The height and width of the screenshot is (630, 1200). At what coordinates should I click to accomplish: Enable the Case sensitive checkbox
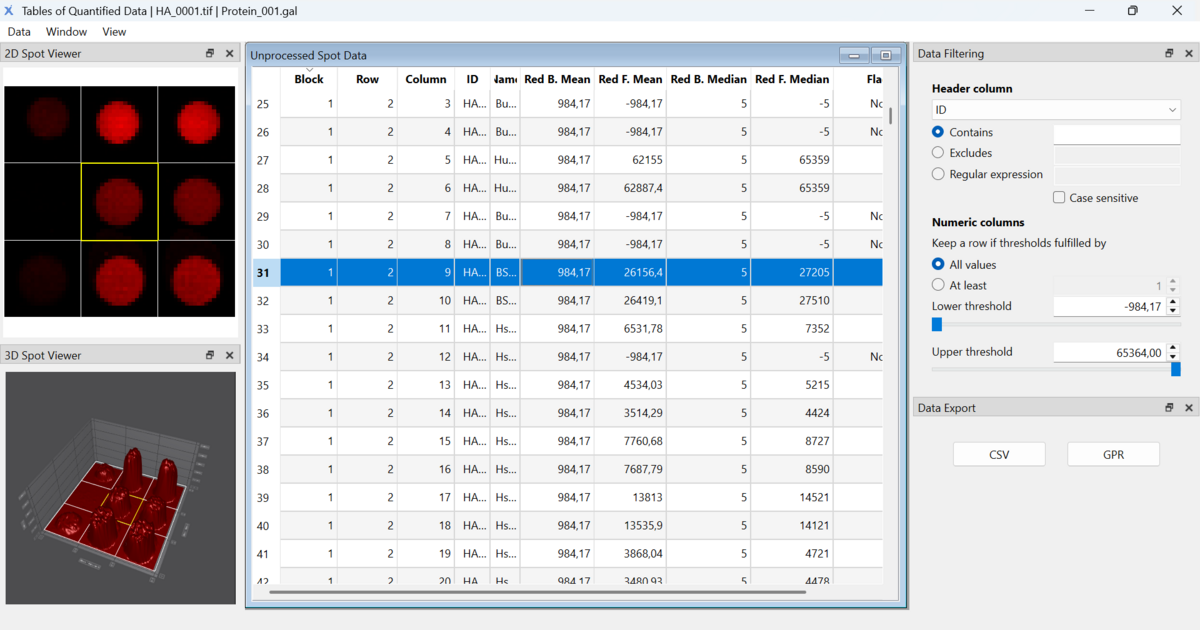point(1059,198)
